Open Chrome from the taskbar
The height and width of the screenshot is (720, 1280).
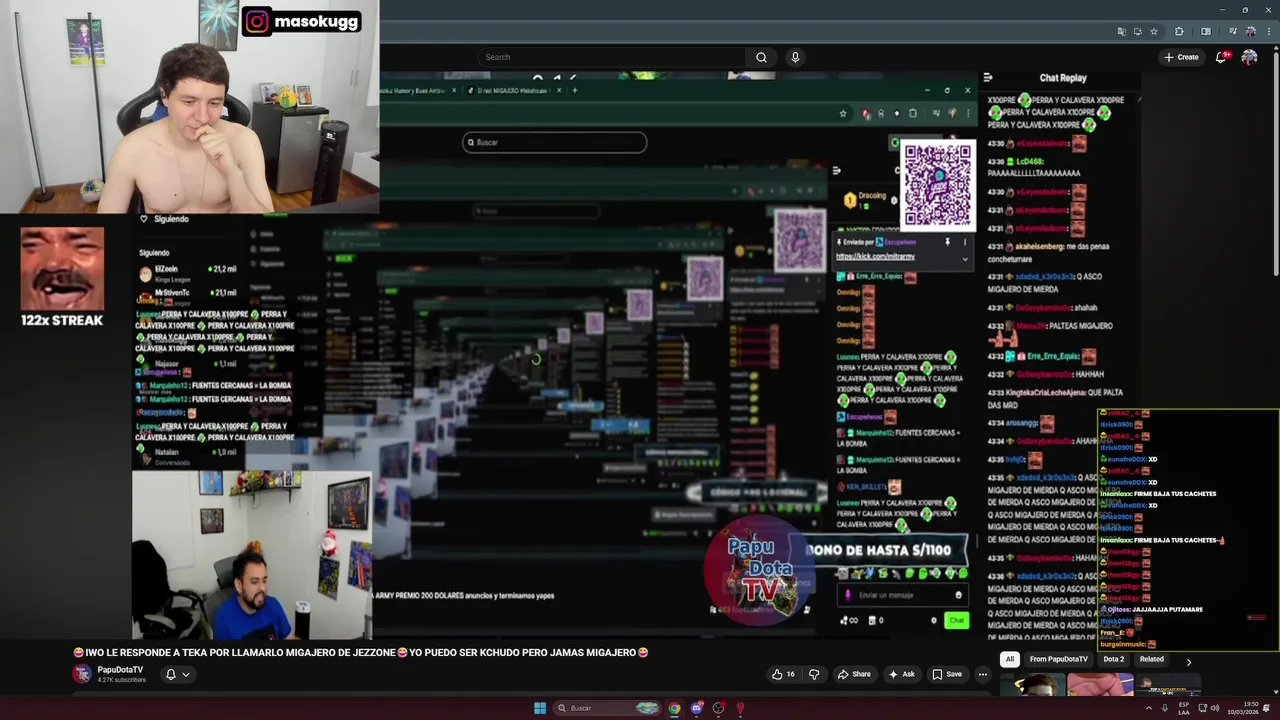click(675, 708)
